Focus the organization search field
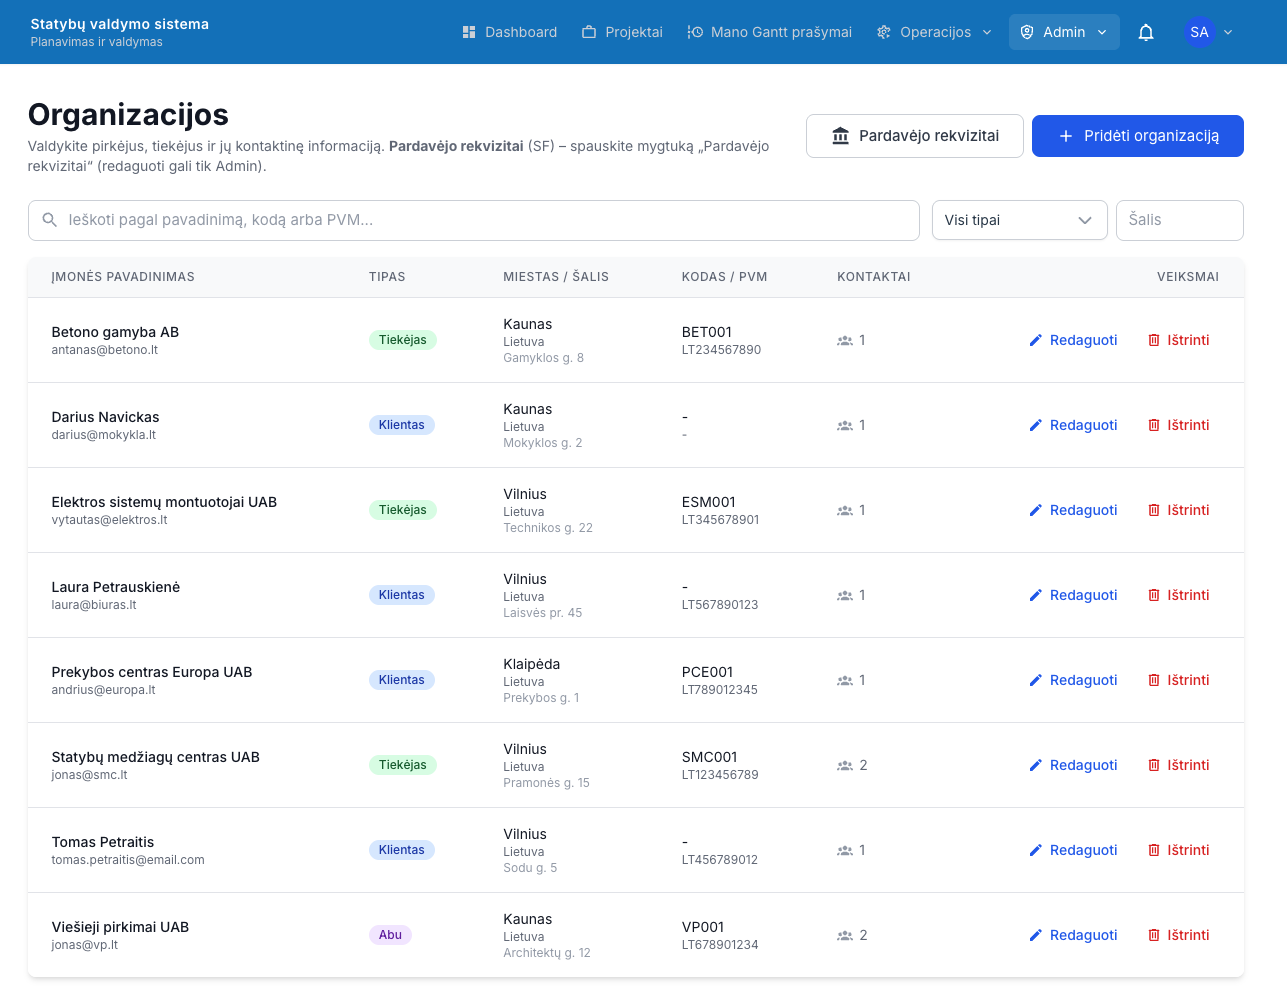The width and height of the screenshot is (1287, 1003). click(x=474, y=220)
